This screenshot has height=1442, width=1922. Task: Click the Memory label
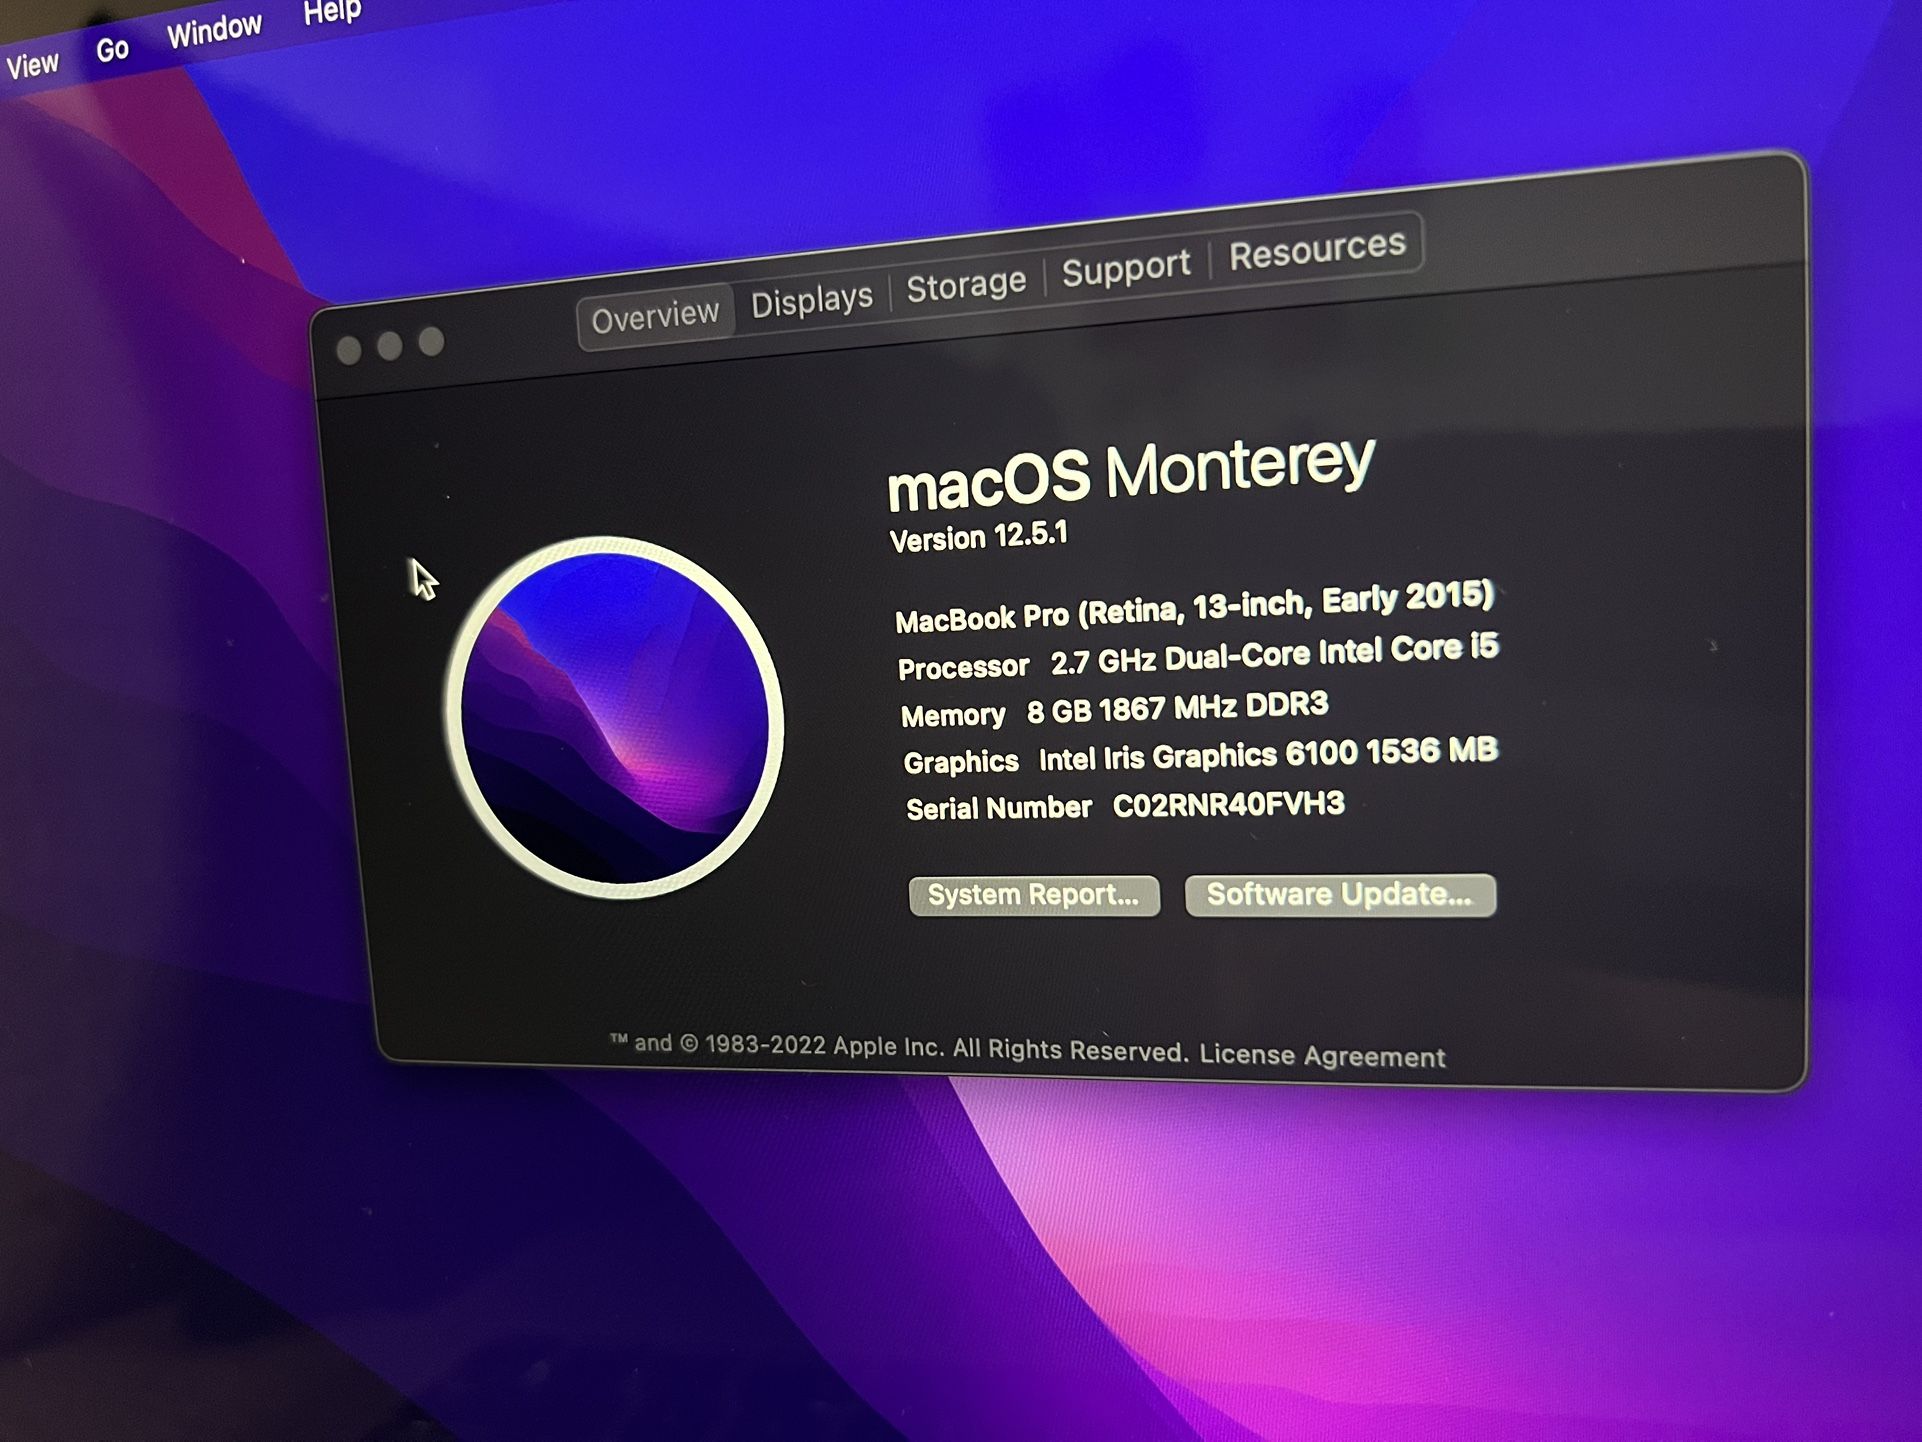click(953, 715)
